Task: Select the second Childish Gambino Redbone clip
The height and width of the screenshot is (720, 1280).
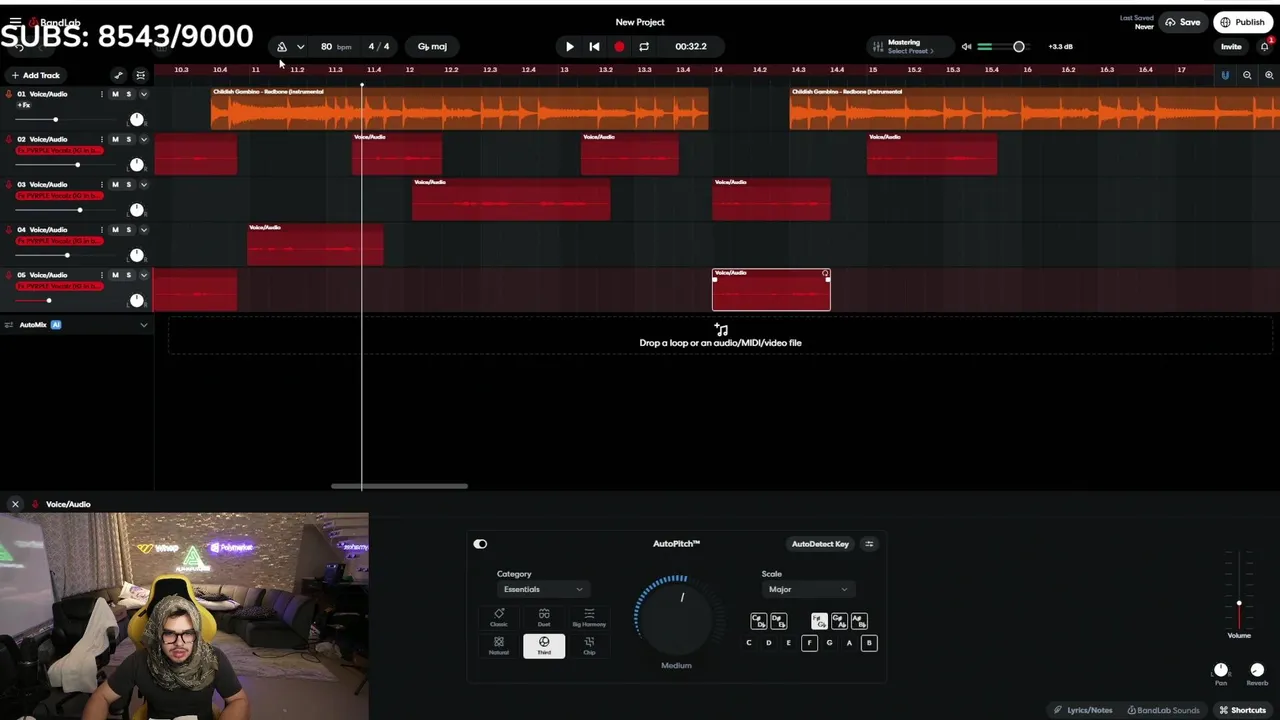Action: [x=1034, y=109]
